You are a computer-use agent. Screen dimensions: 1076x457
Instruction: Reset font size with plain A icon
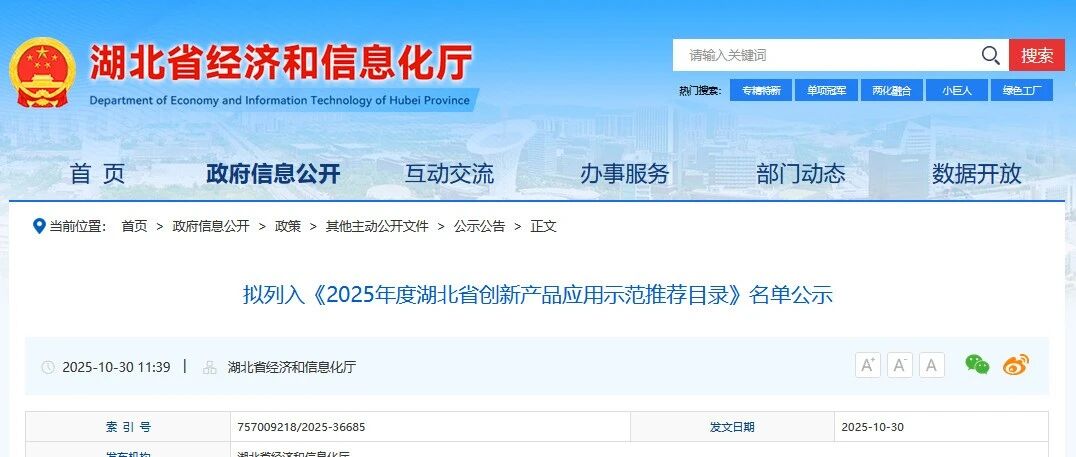tap(932, 365)
